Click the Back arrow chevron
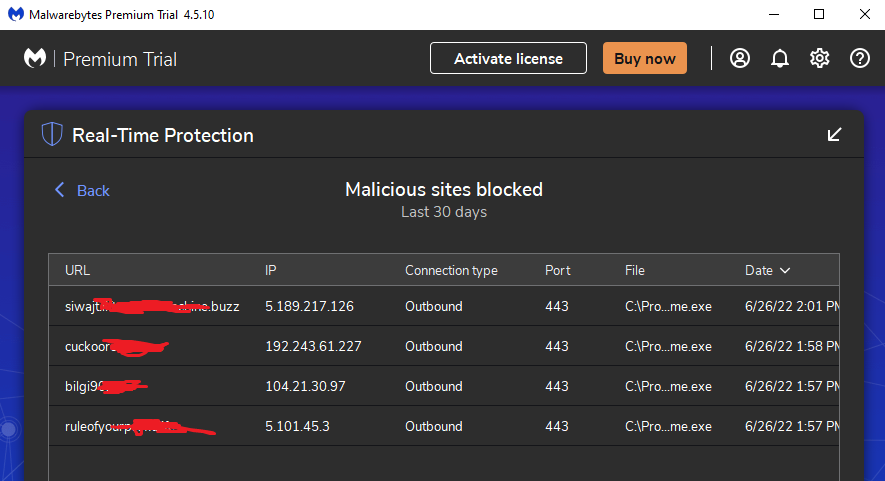 pyautogui.click(x=60, y=190)
